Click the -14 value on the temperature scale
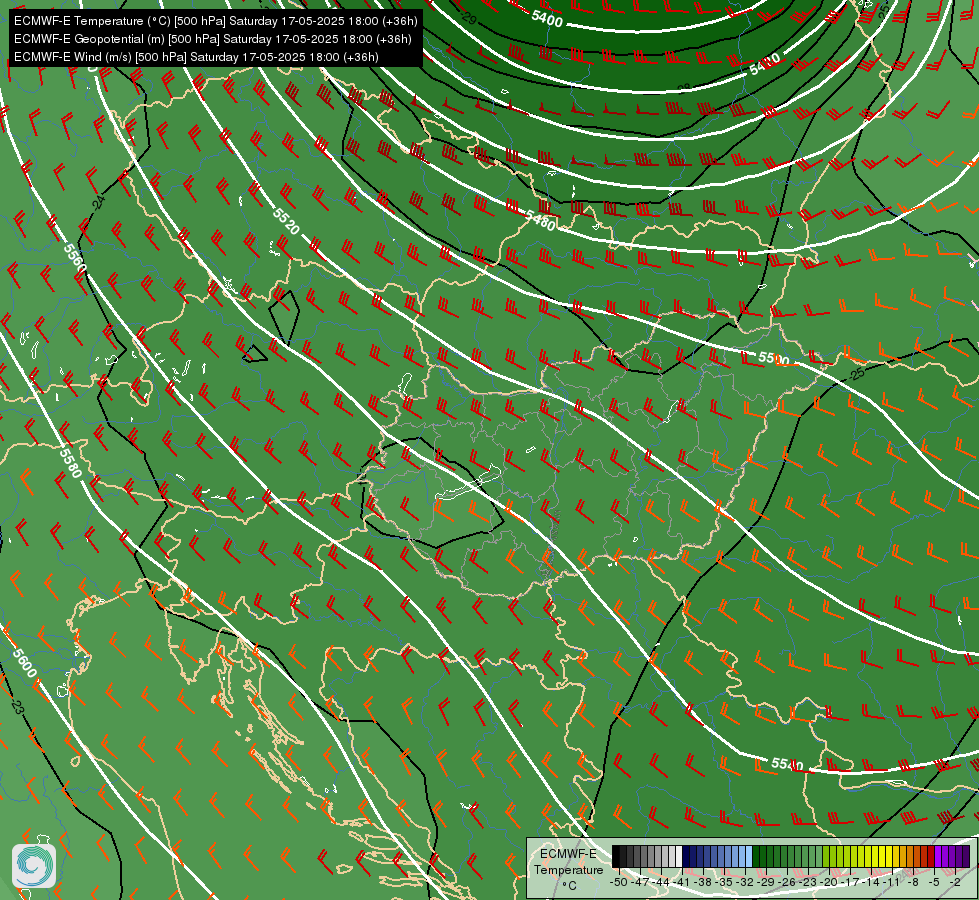 pyautogui.click(x=871, y=882)
